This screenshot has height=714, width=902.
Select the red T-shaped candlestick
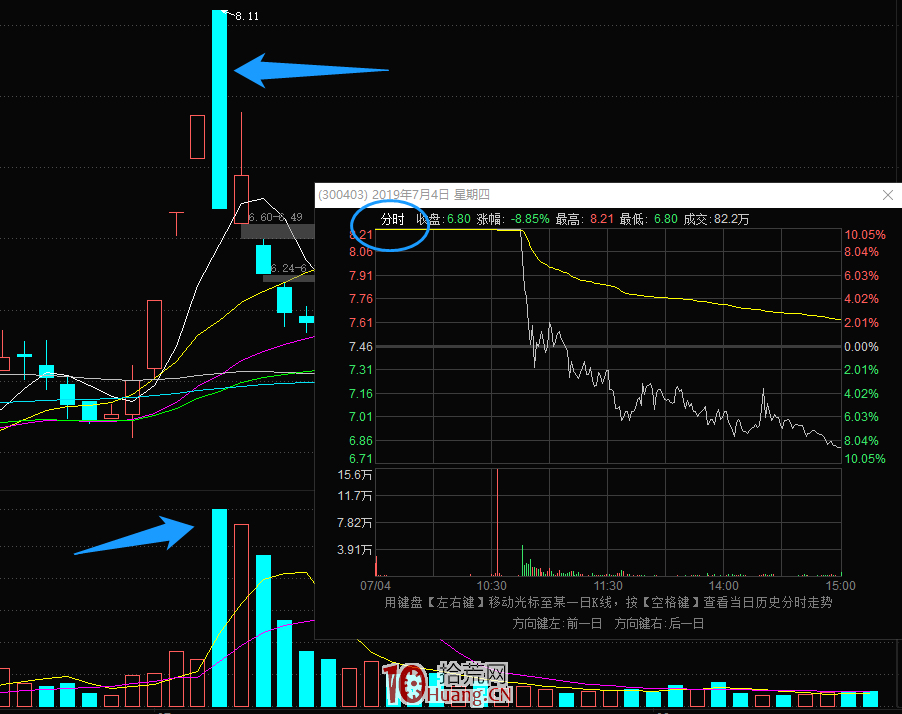point(177,224)
